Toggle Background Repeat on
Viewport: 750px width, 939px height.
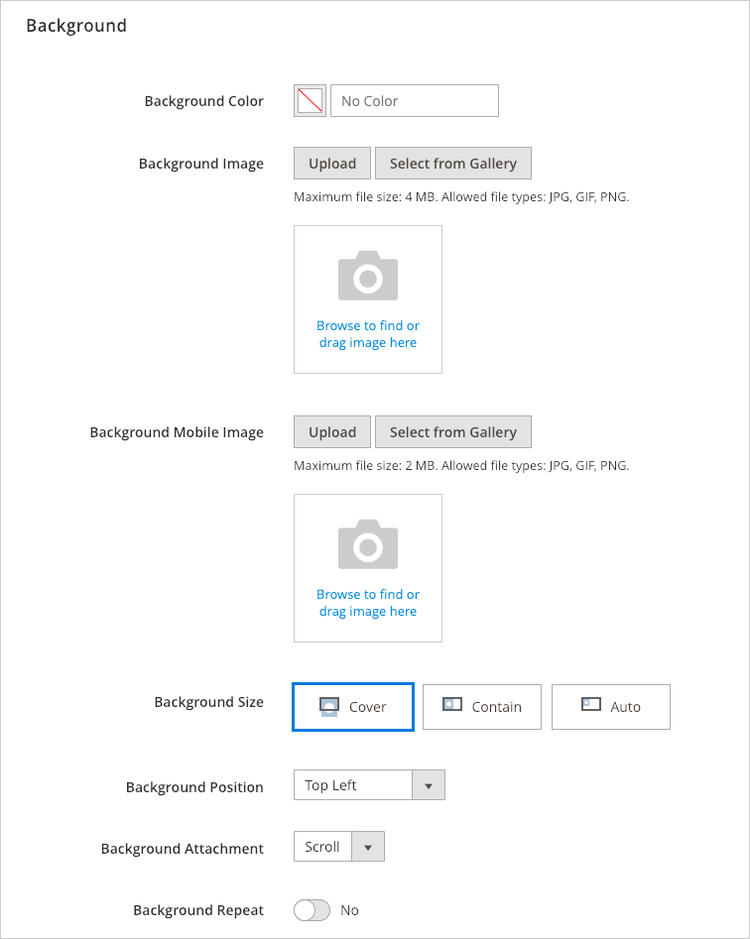coord(311,910)
